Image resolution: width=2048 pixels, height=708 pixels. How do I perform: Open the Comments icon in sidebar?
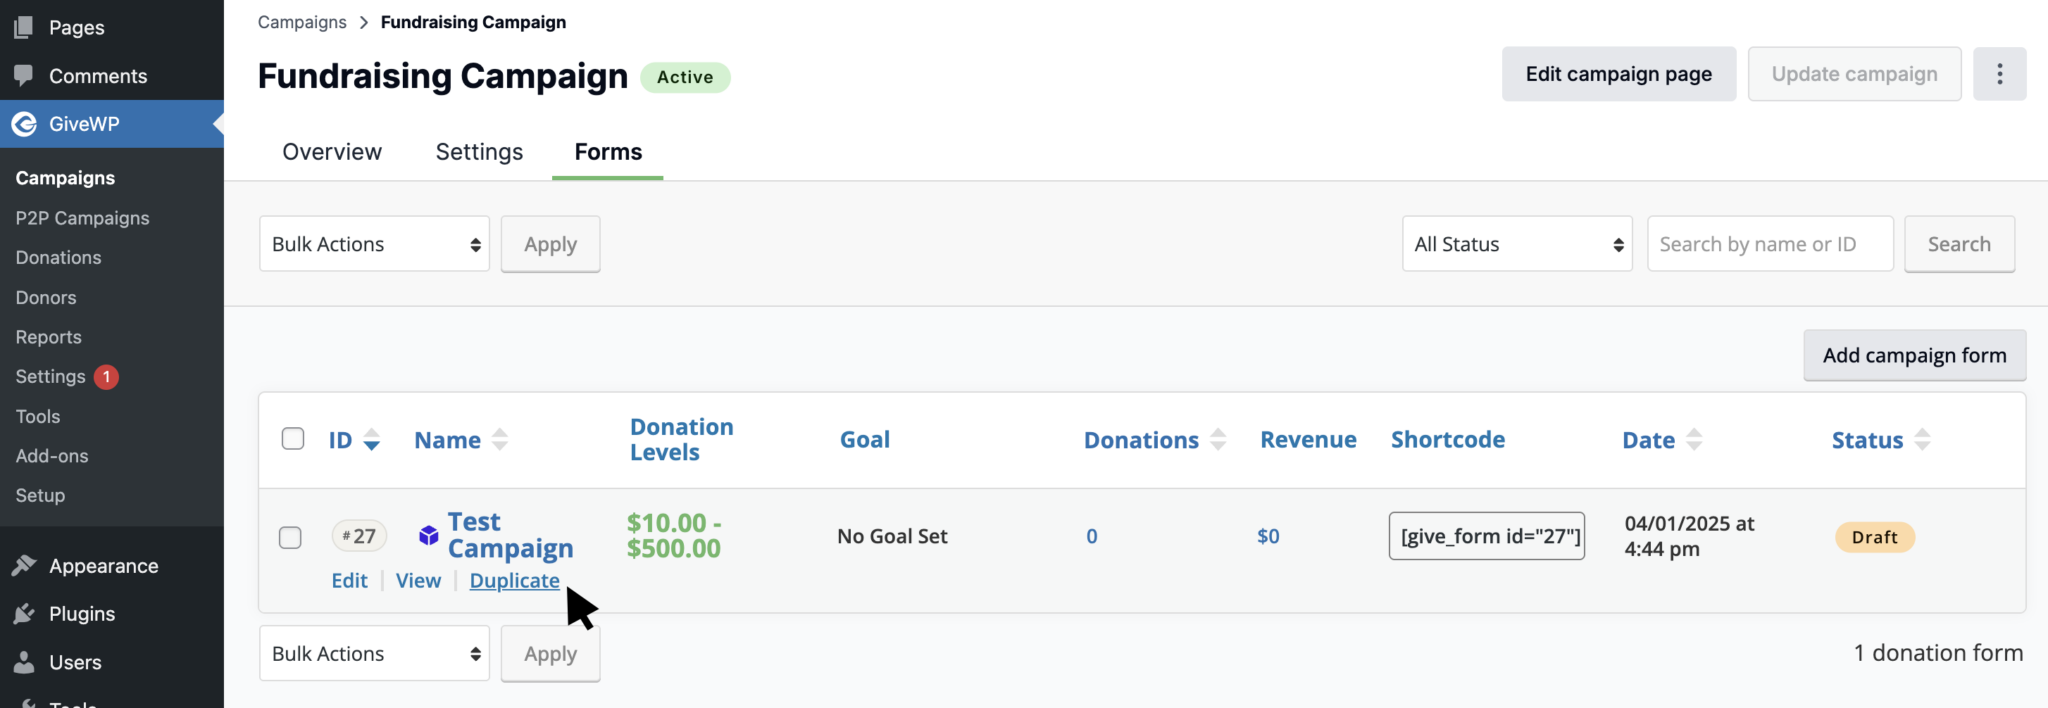pos(24,75)
